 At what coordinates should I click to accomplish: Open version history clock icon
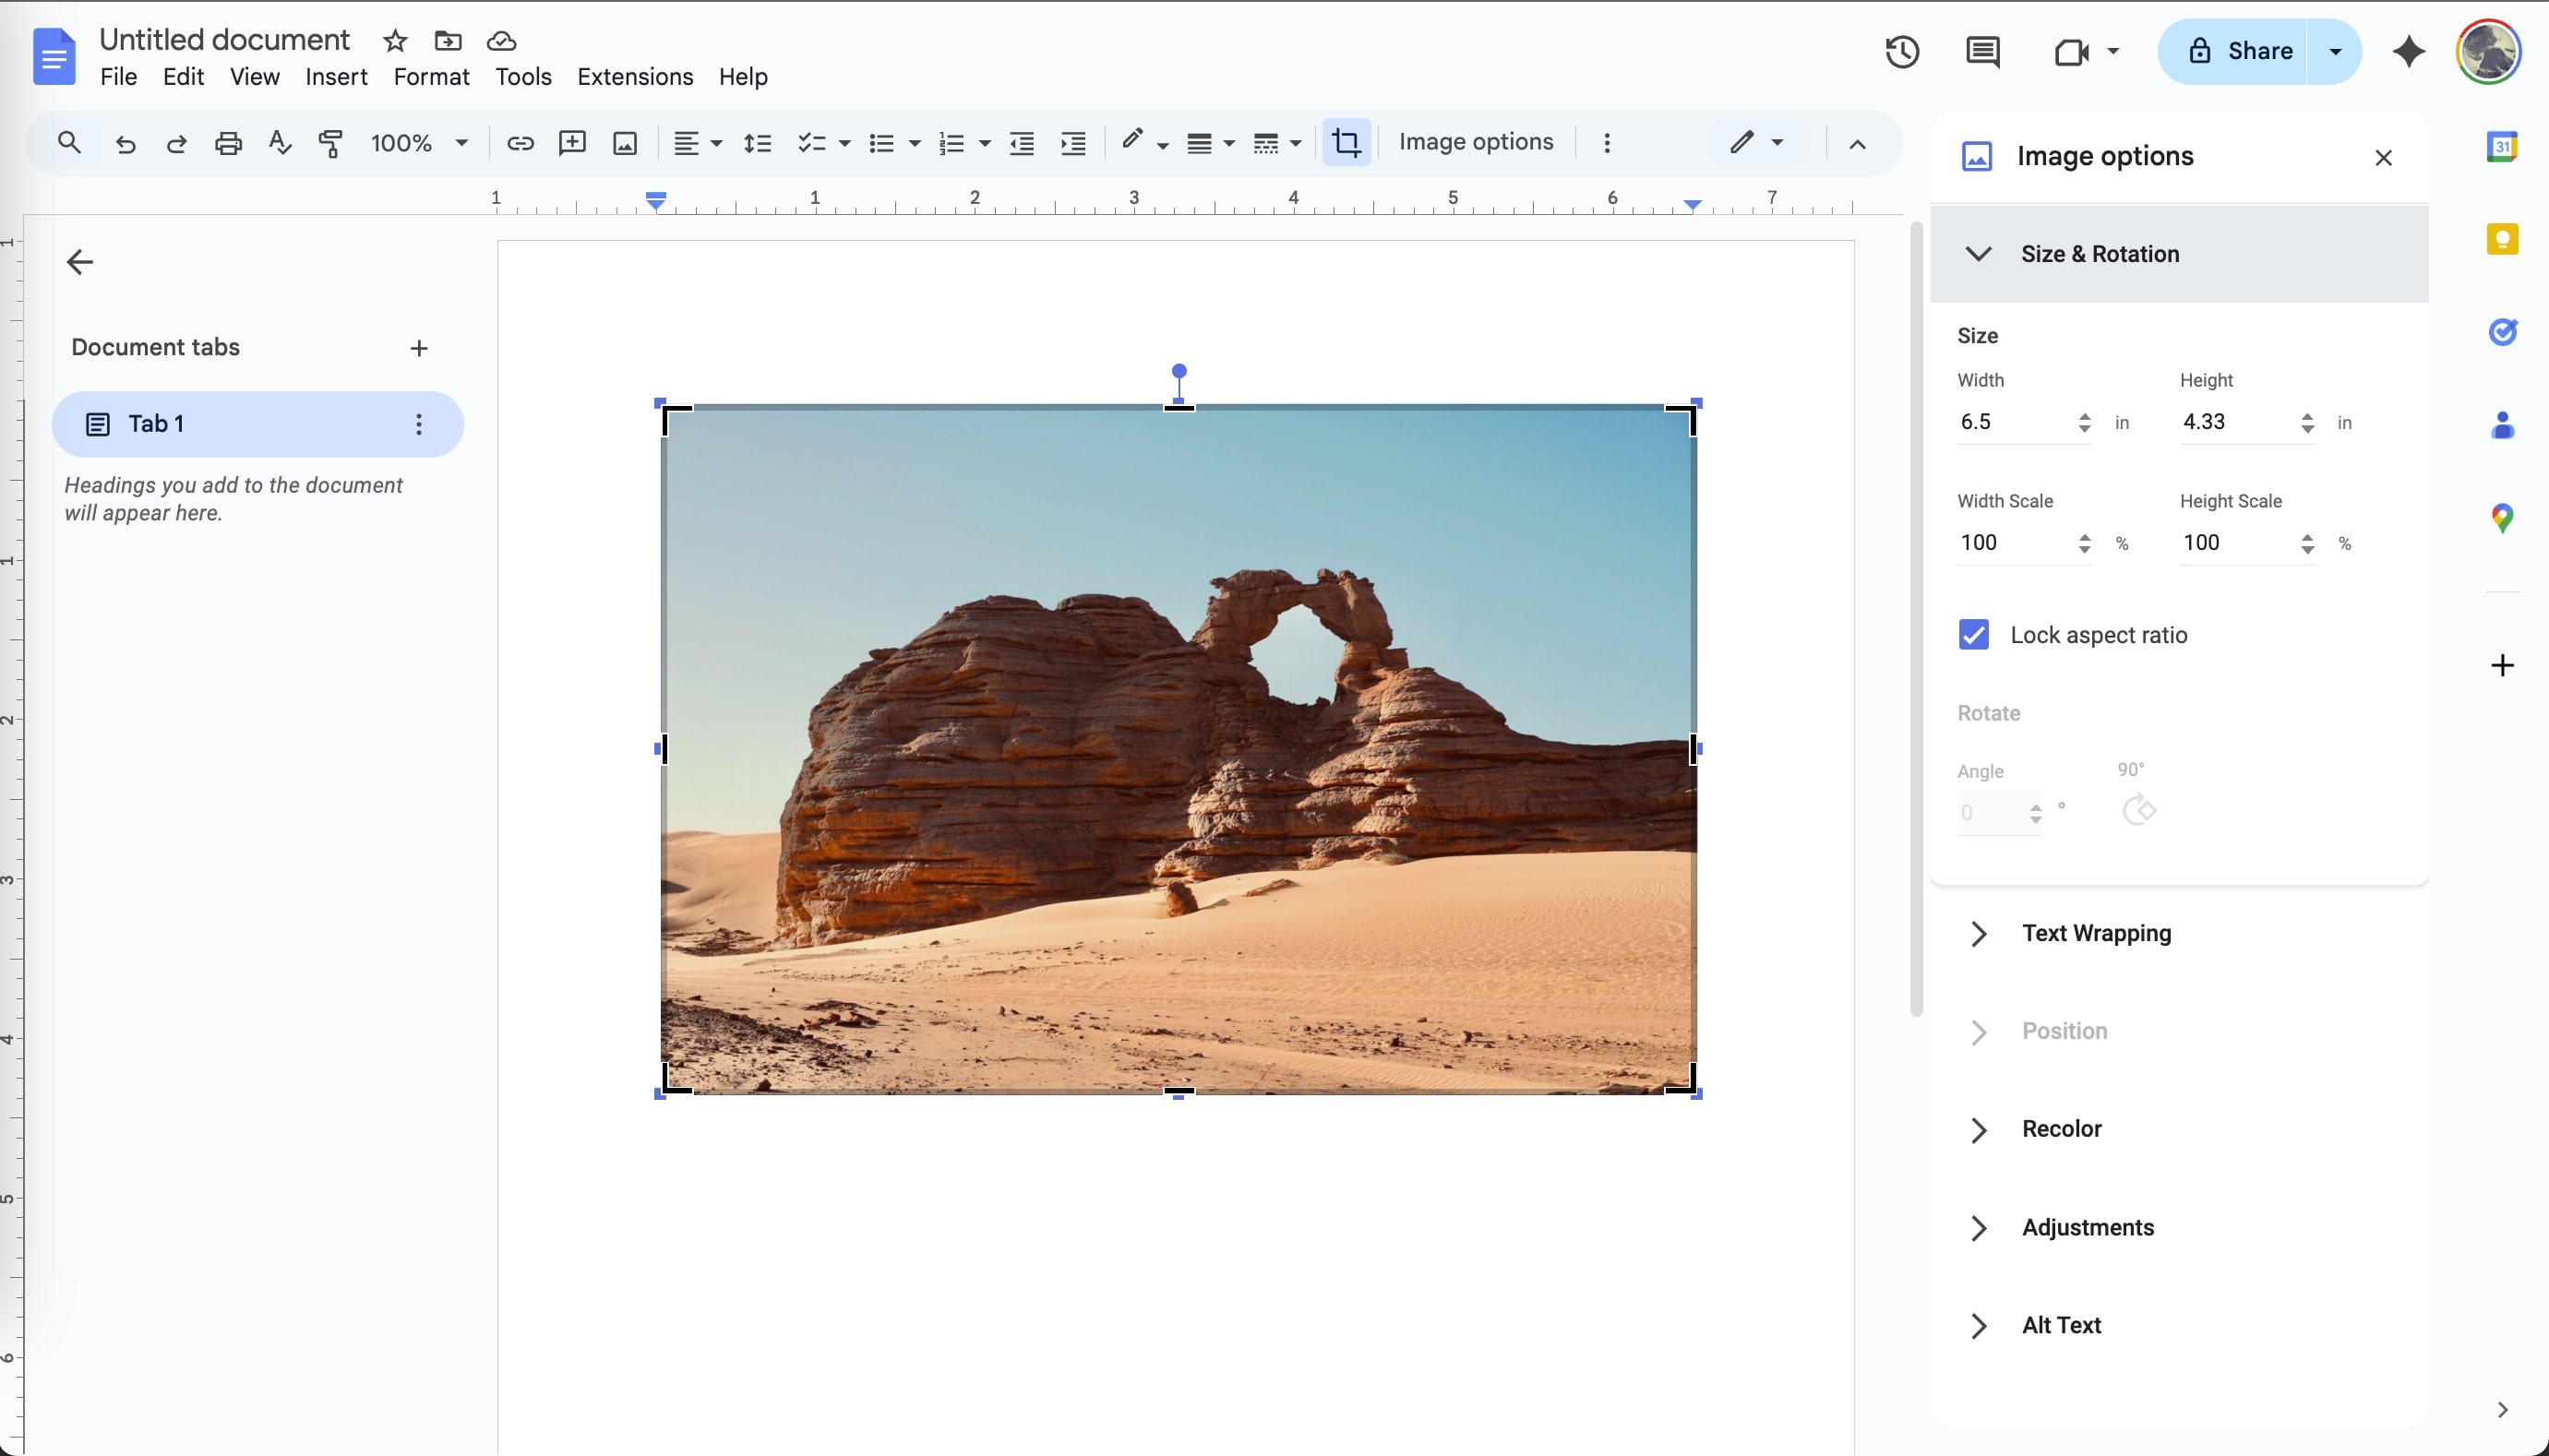click(1901, 52)
